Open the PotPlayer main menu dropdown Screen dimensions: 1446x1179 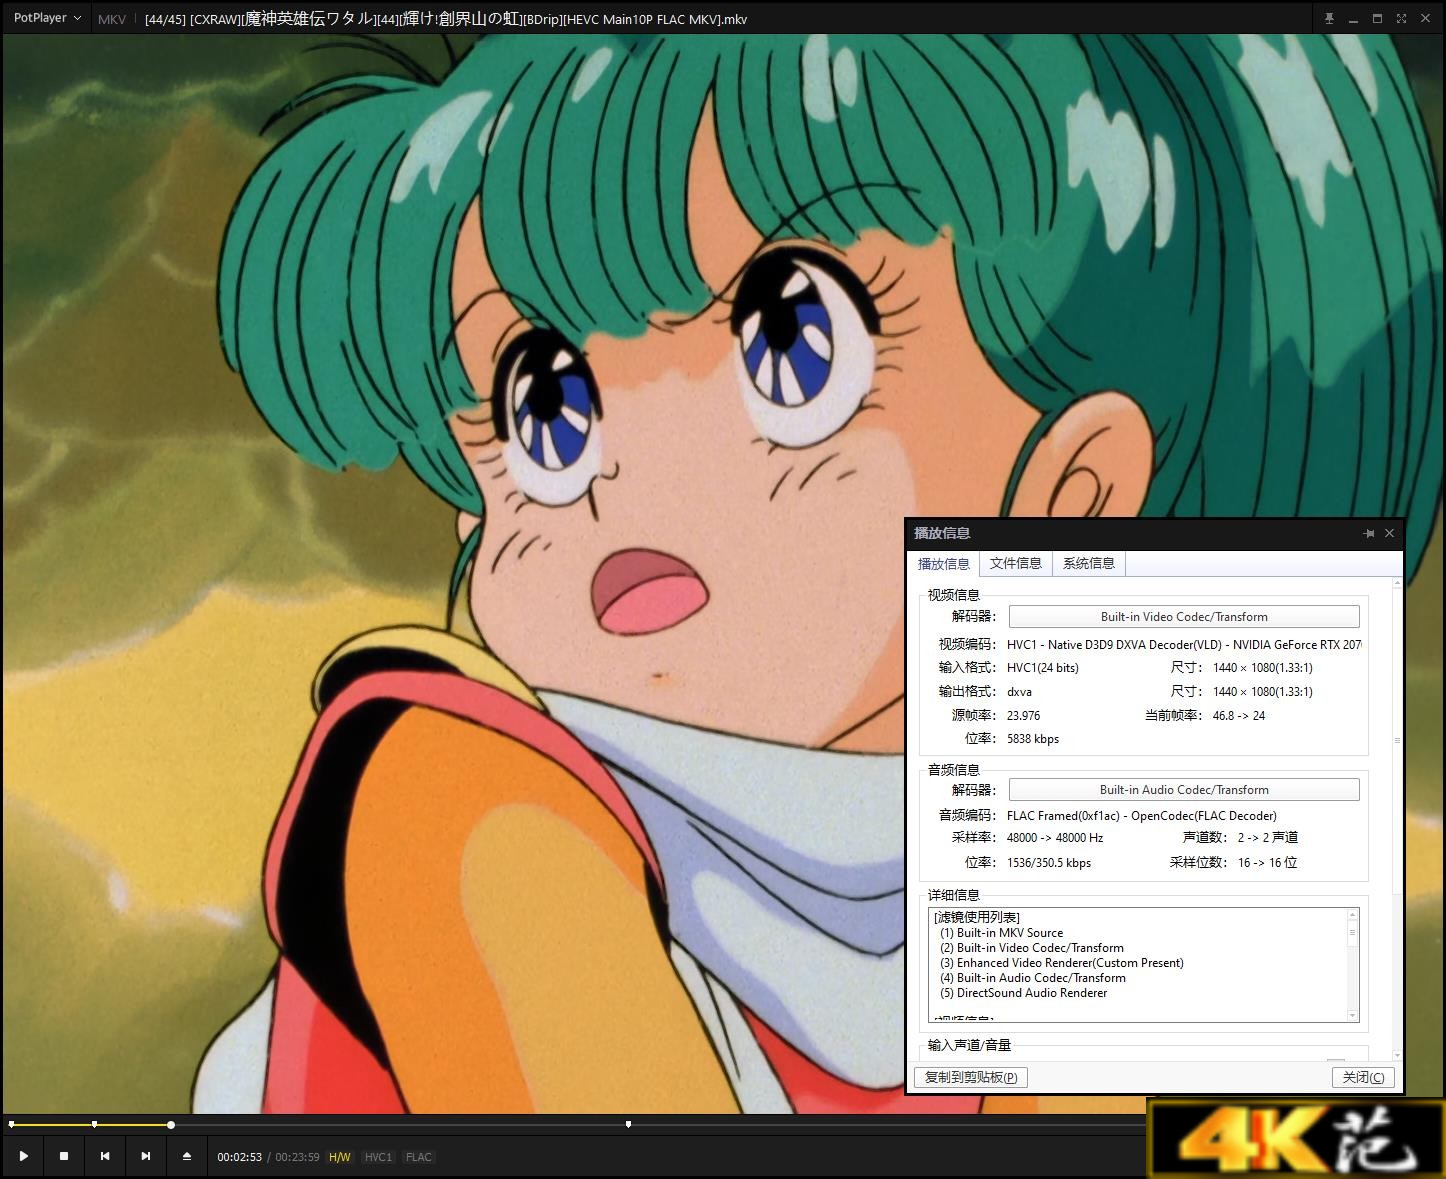tap(47, 18)
